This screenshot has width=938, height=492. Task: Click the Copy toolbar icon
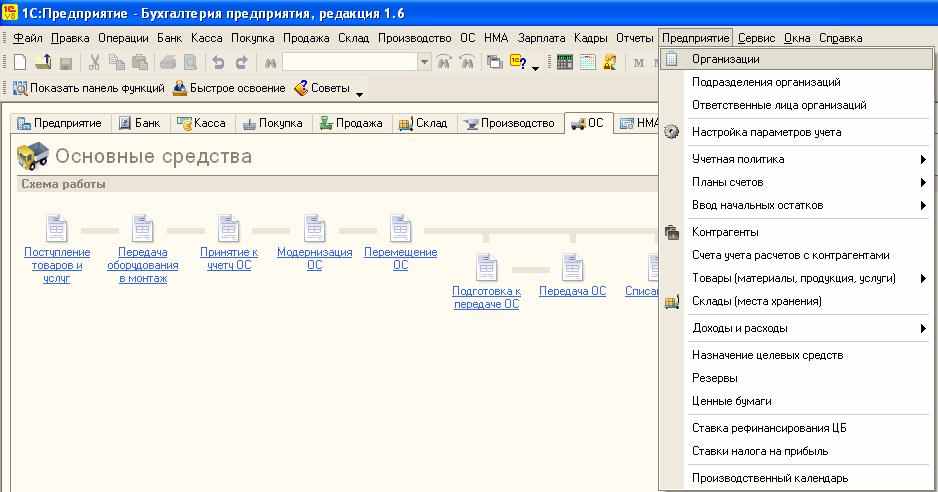tap(117, 62)
